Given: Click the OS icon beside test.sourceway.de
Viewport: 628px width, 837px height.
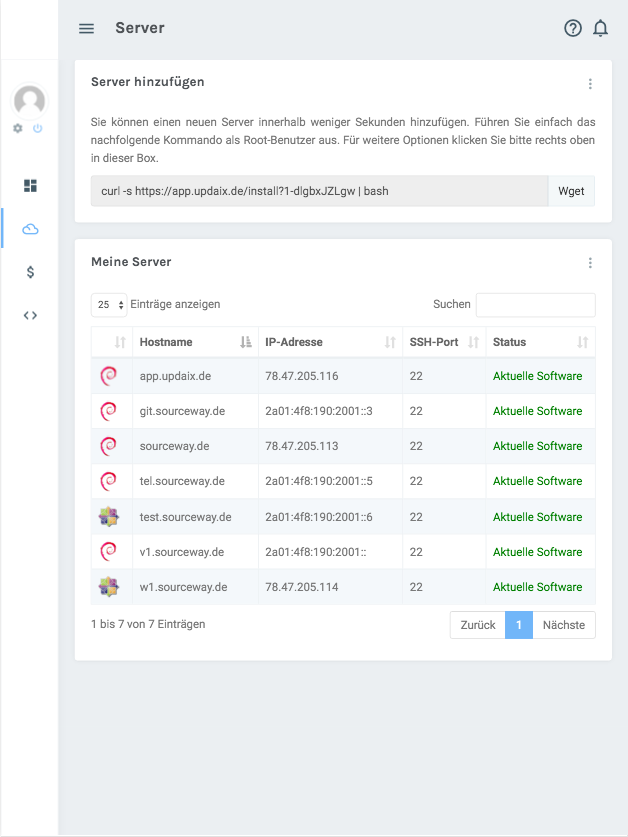Looking at the screenshot, I should pos(111,516).
